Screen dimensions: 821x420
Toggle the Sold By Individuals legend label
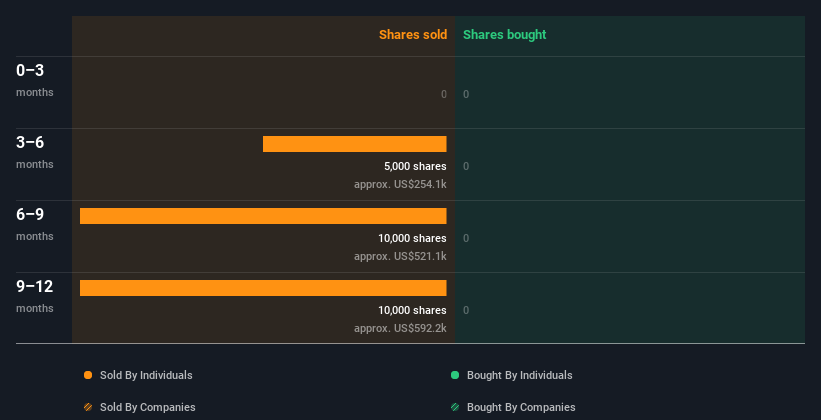click(x=146, y=375)
